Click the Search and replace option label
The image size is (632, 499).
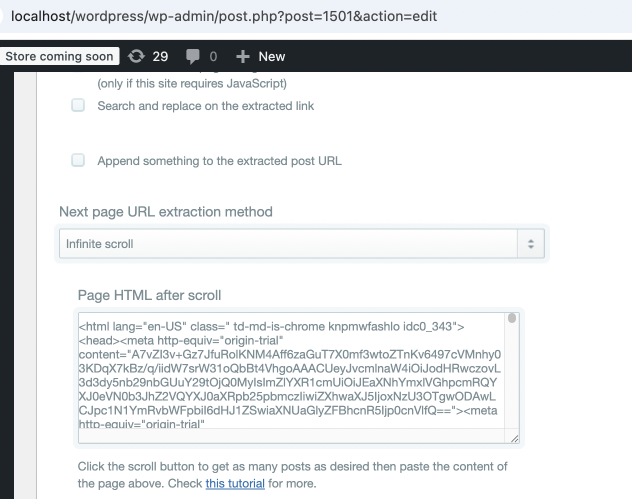pyautogui.click(x=206, y=105)
